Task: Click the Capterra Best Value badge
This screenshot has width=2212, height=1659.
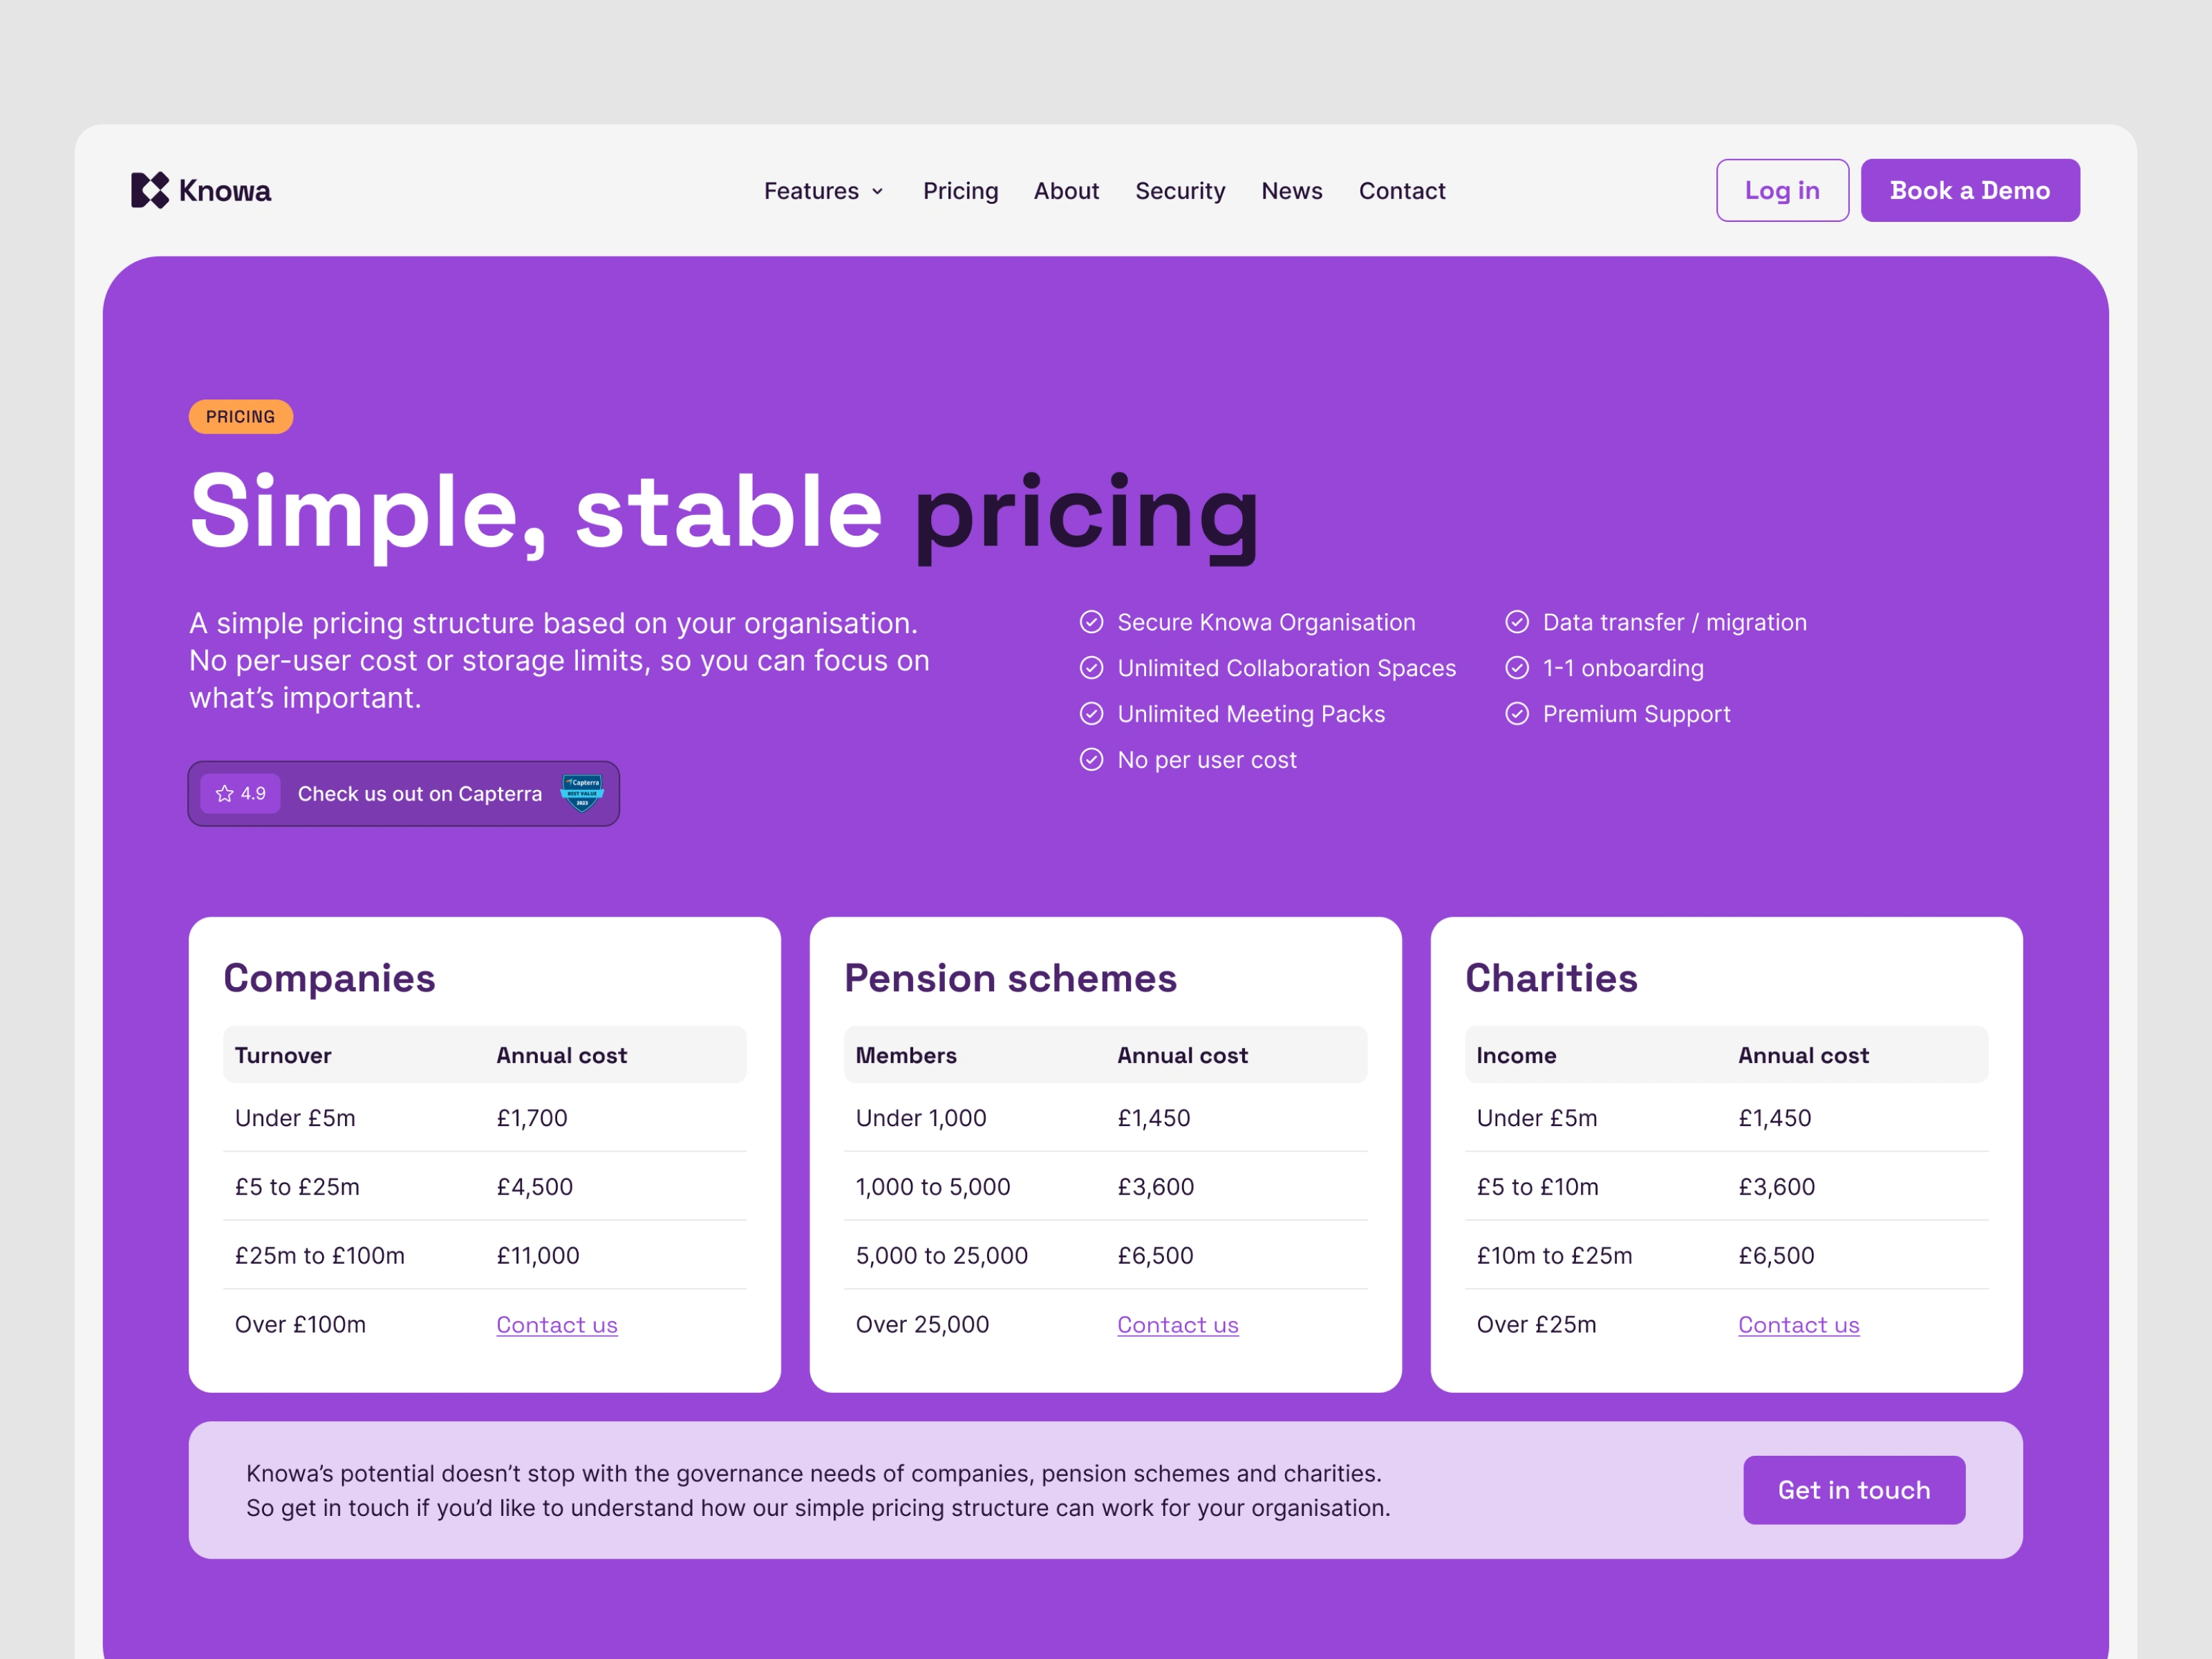Action: (x=582, y=793)
